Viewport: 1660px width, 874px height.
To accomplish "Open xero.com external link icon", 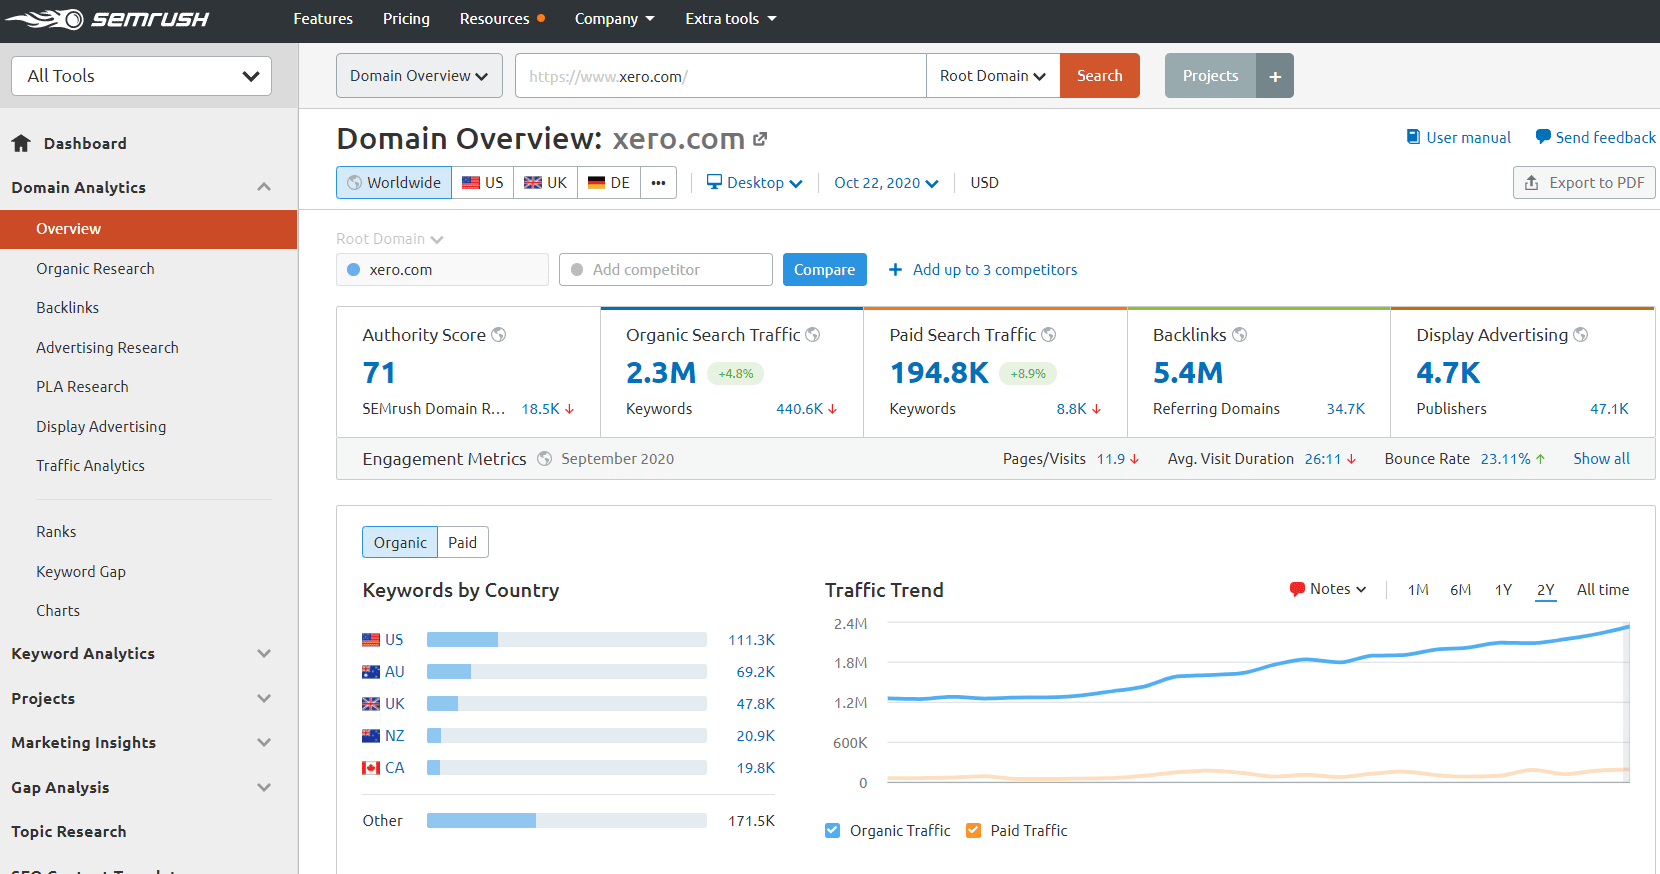I will click(x=760, y=139).
